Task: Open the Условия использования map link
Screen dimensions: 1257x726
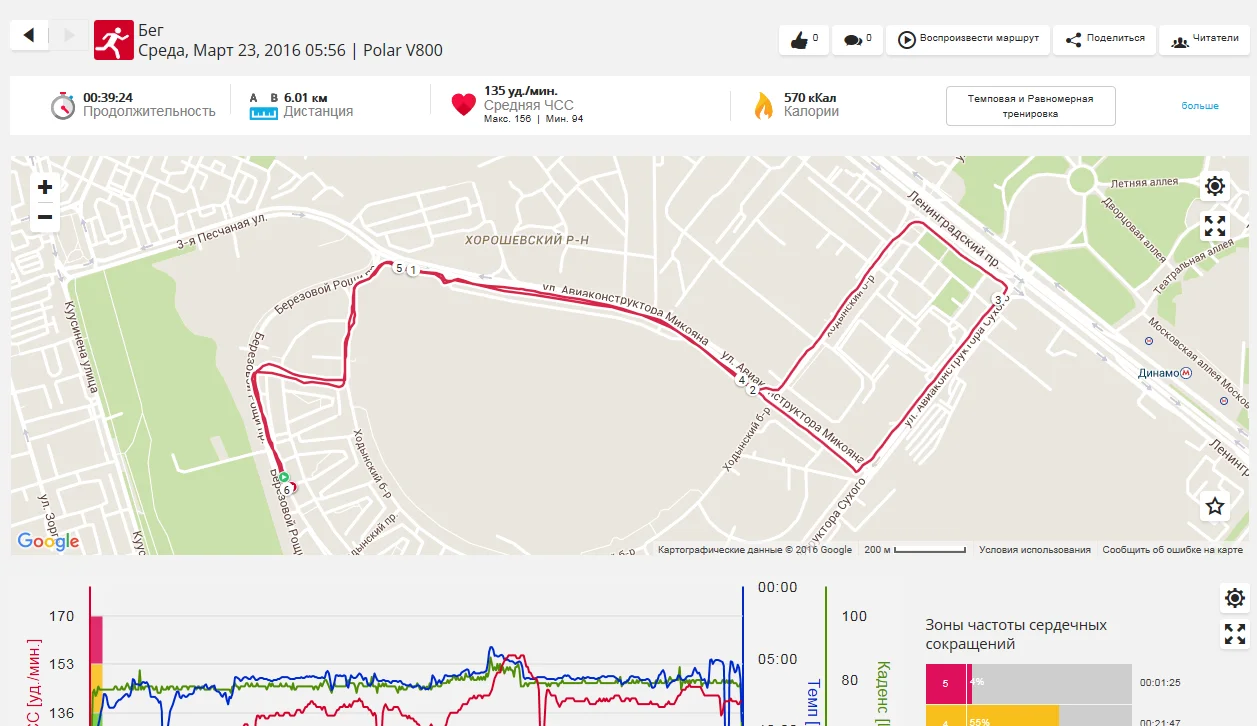Action: [1034, 550]
